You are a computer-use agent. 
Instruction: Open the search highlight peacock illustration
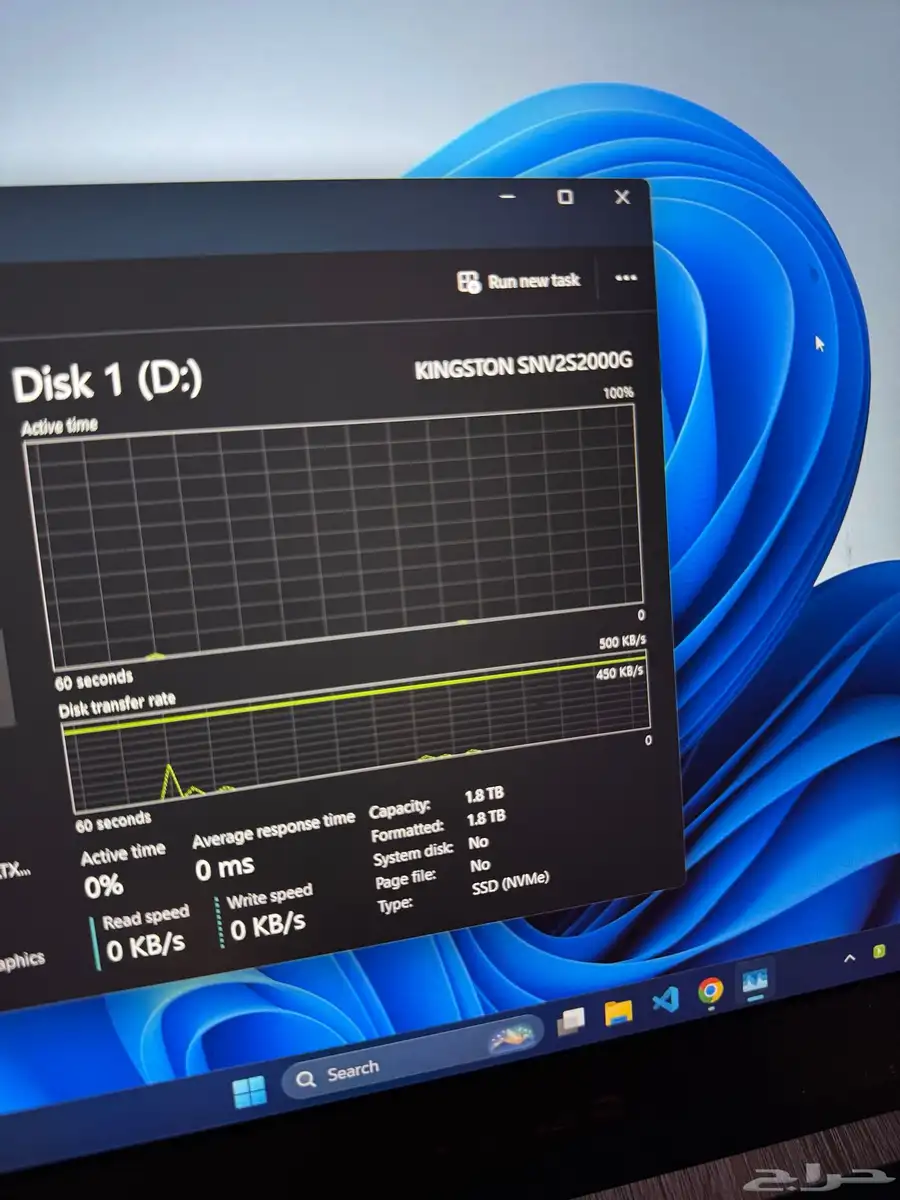pos(513,1039)
